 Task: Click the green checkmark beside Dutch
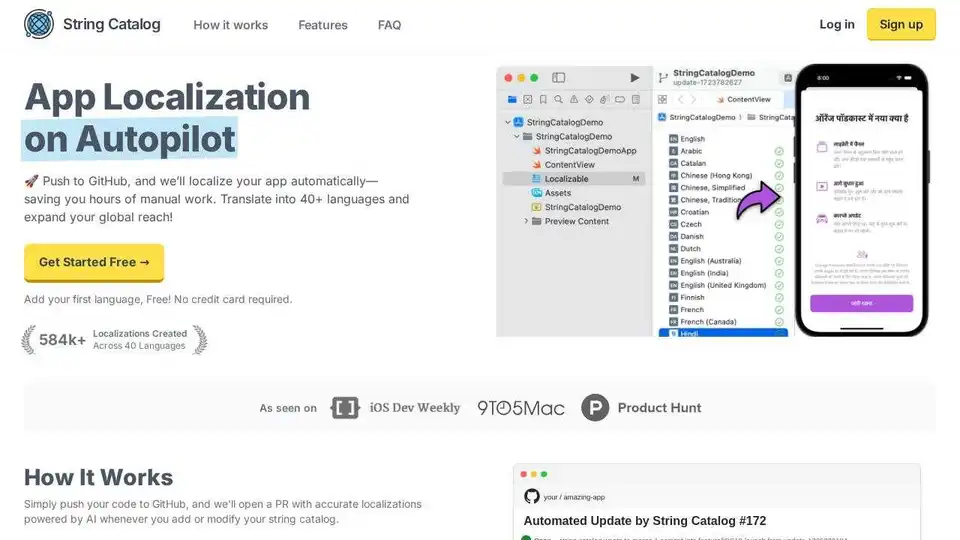(x=779, y=249)
